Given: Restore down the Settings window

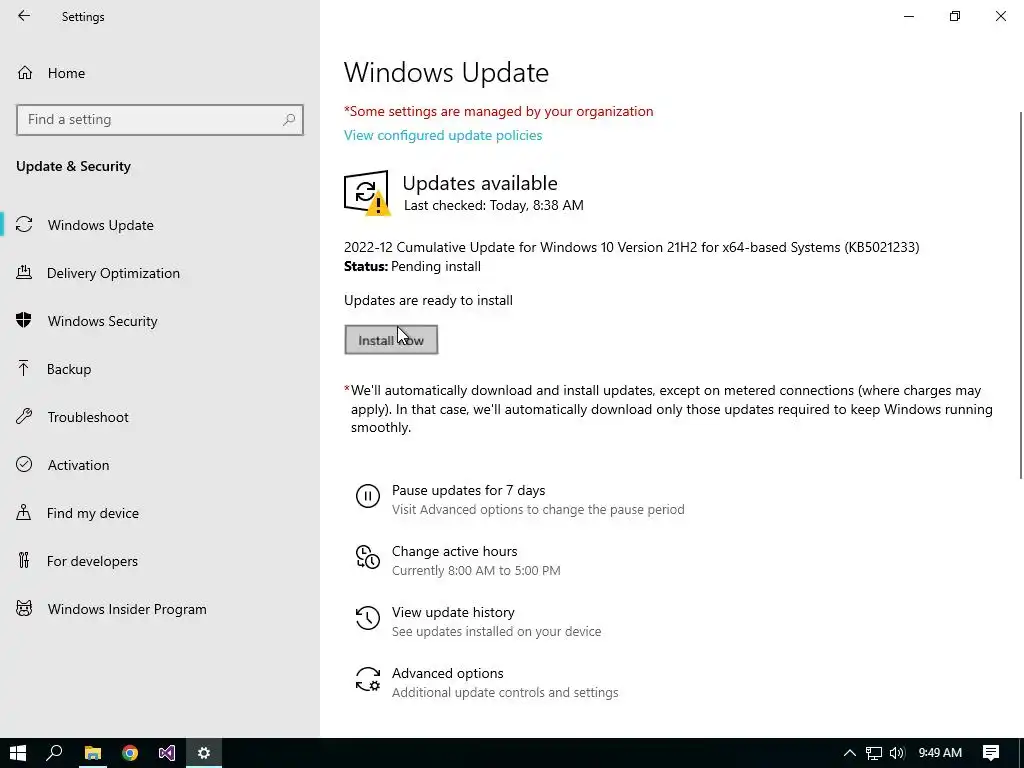Looking at the screenshot, I should (955, 16).
